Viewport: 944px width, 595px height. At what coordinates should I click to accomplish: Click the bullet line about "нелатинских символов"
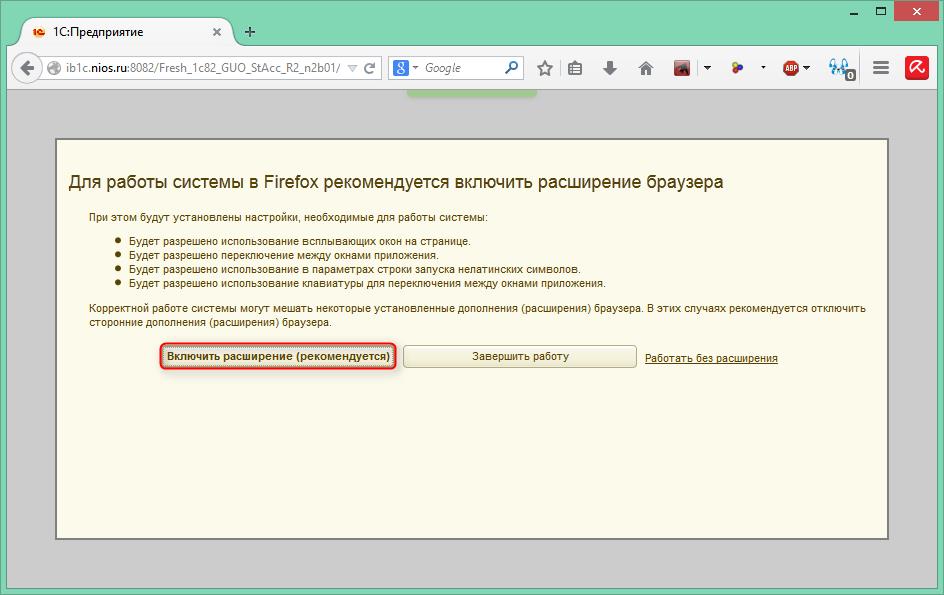click(355, 269)
